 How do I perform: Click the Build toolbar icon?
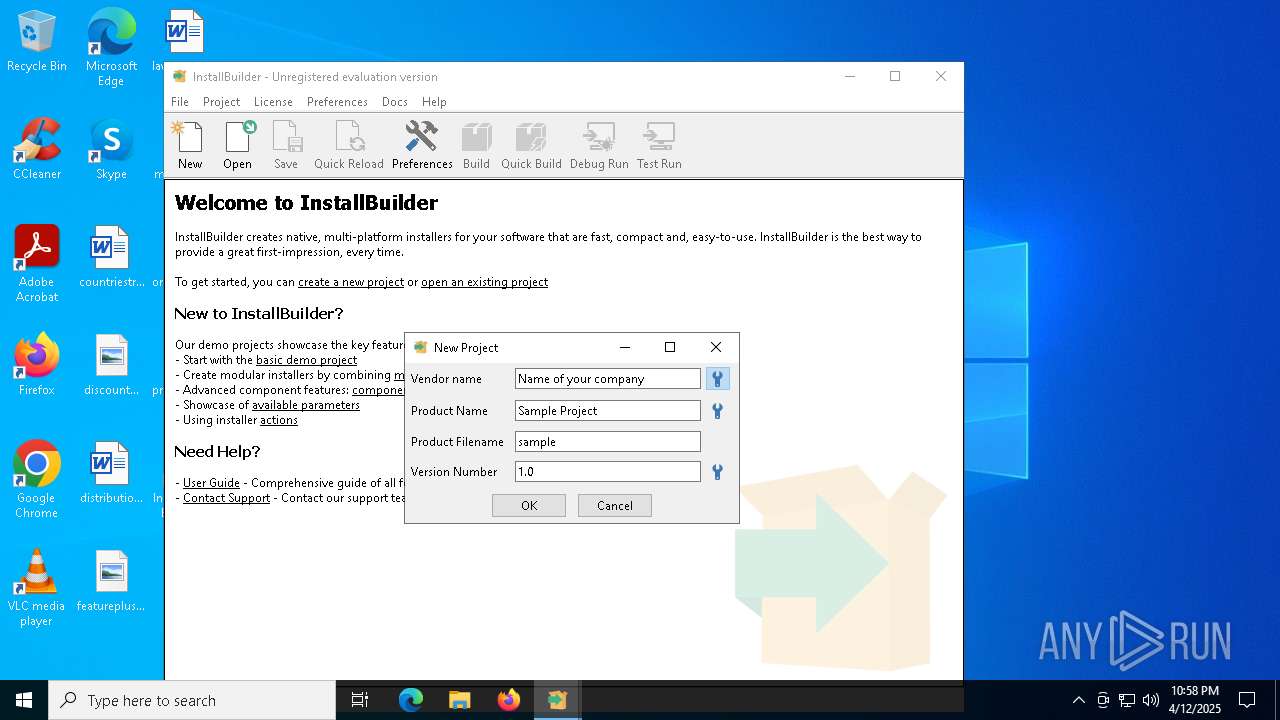pos(476,145)
